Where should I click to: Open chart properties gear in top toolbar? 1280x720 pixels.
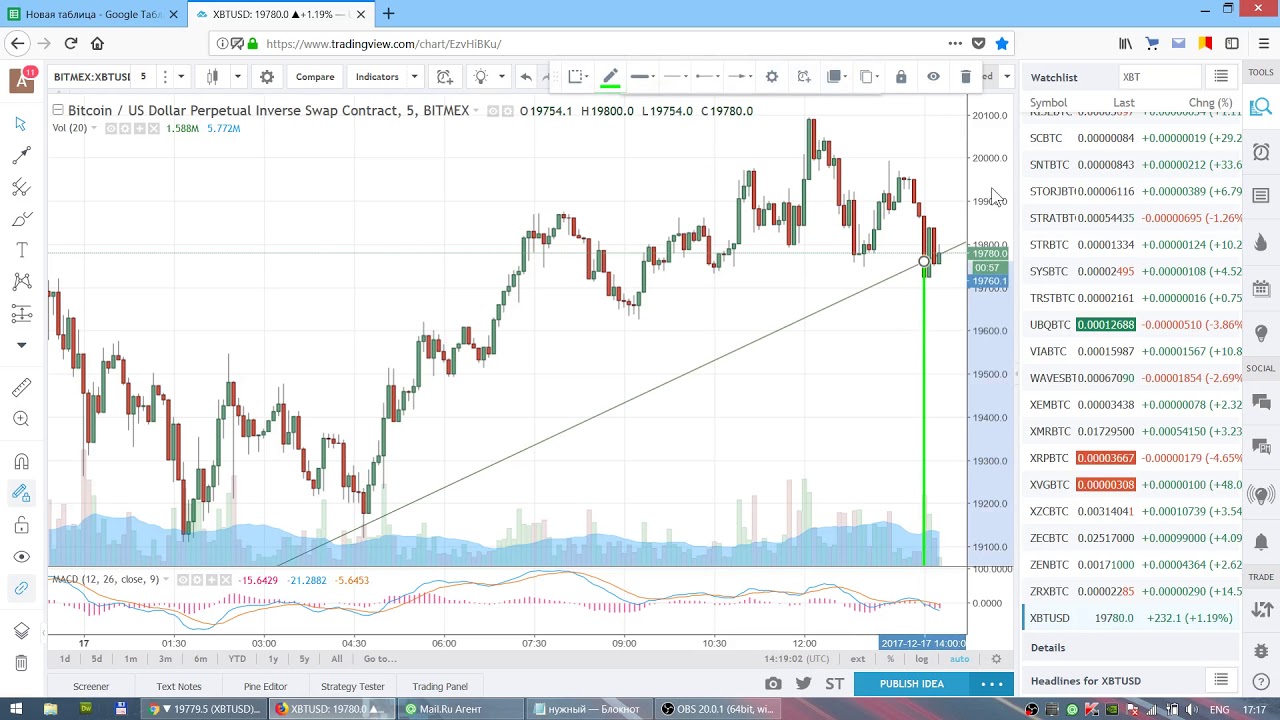pyautogui.click(x=267, y=77)
